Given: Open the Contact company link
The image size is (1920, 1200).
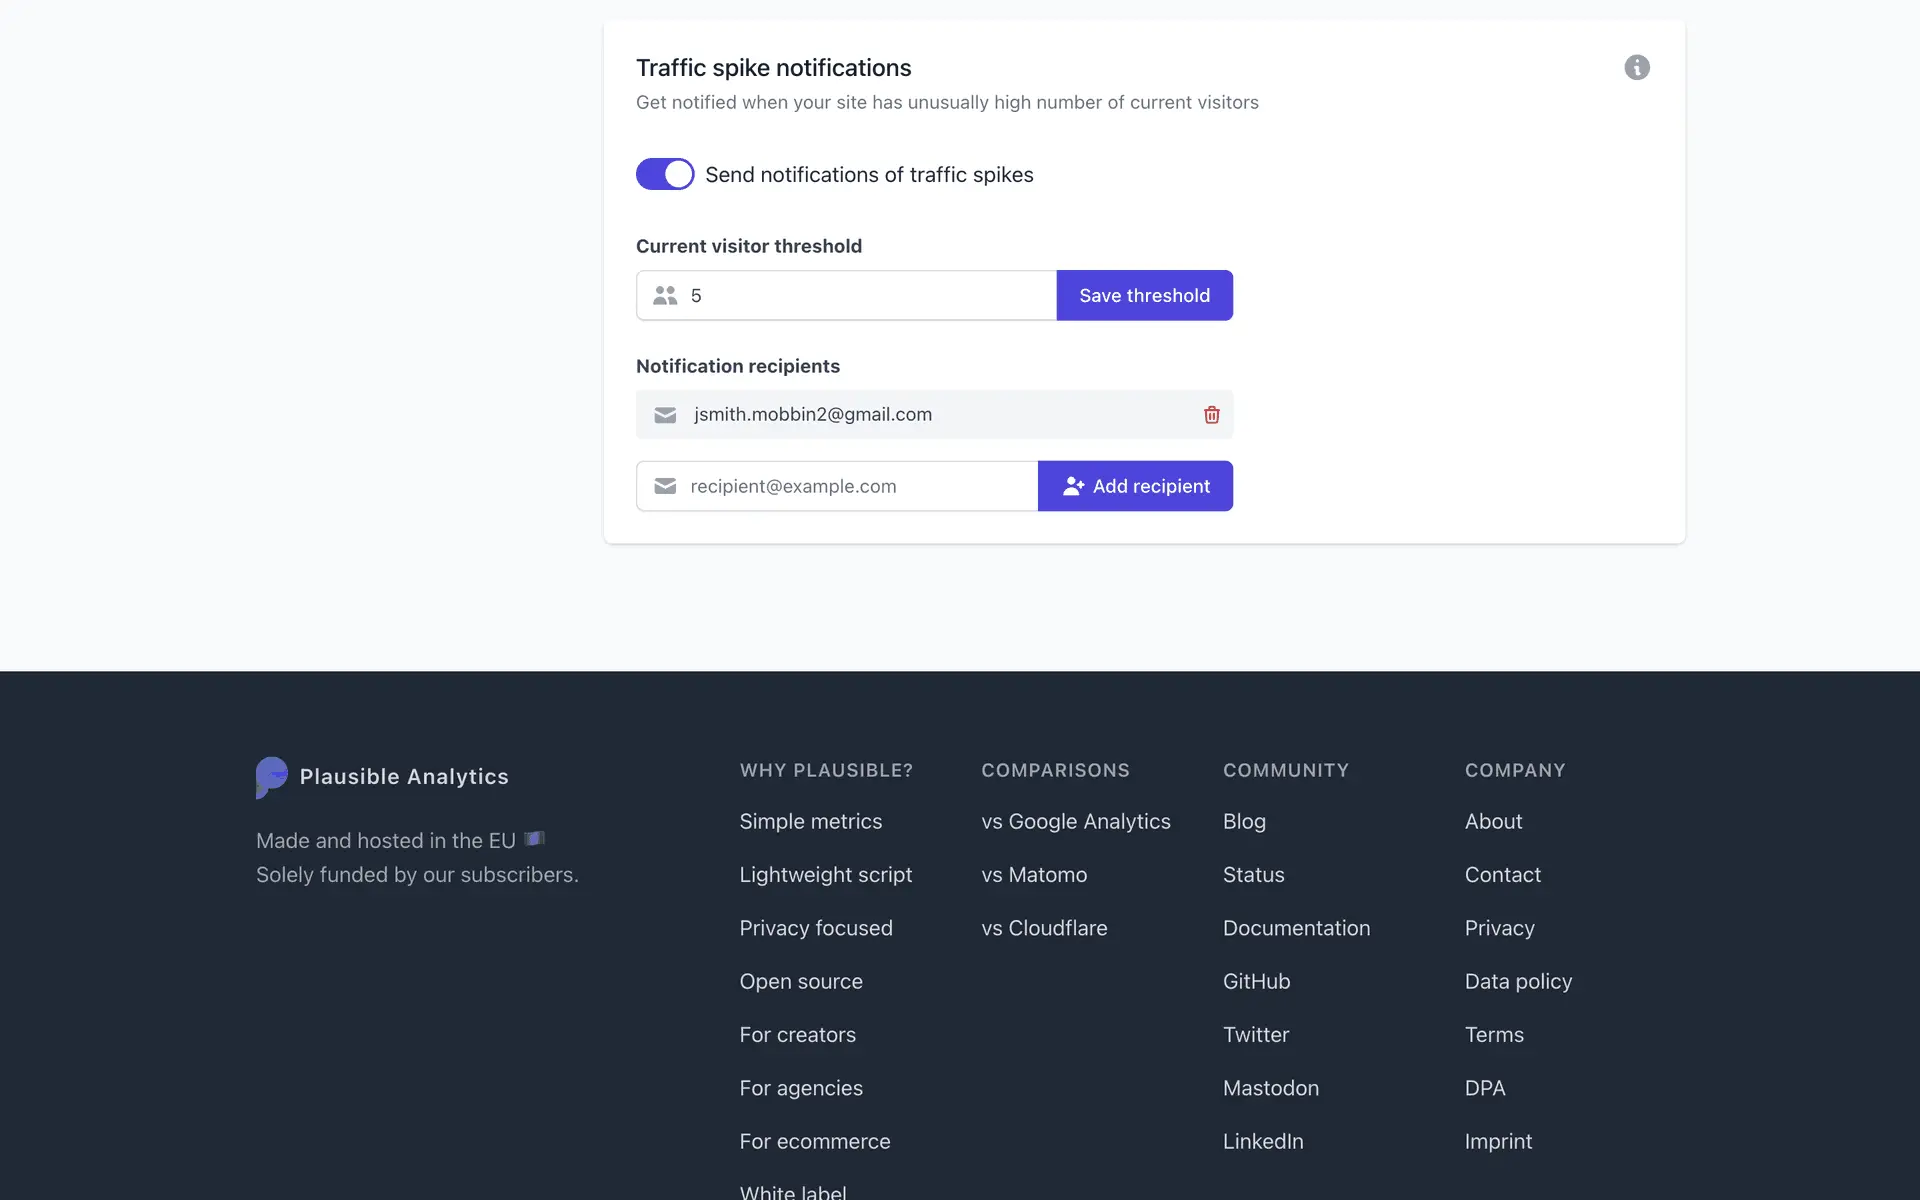Looking at the screenshot, I should [1502, 875].
